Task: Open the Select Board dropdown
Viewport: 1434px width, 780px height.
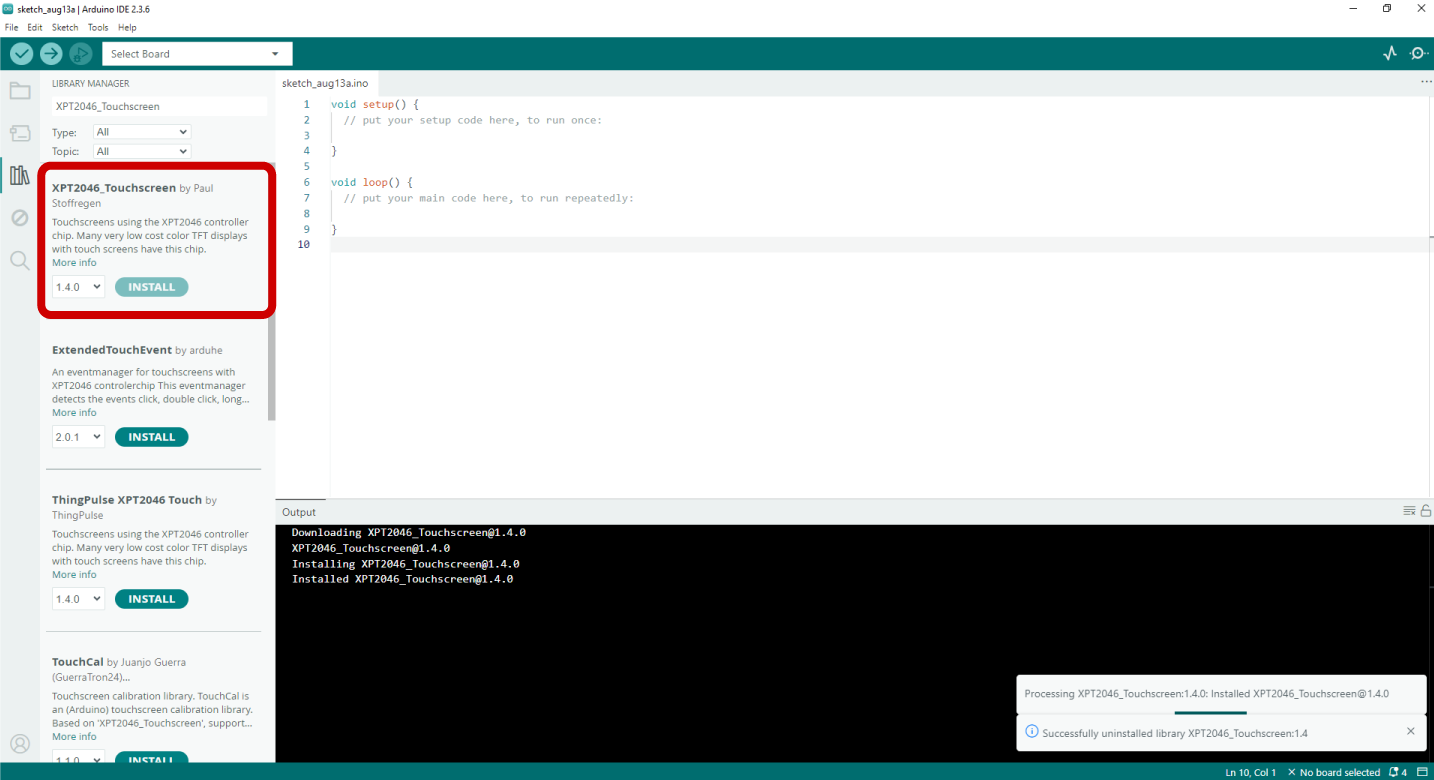Action: point(197,54)
